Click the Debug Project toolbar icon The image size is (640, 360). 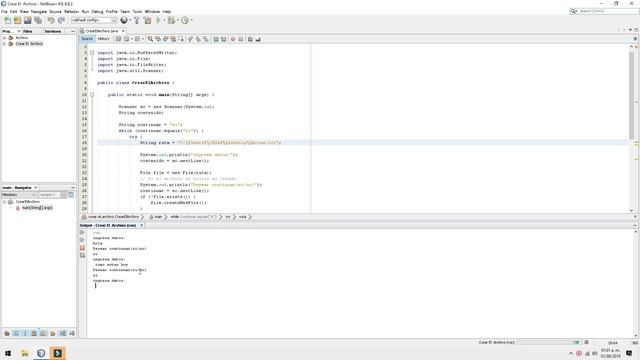click(x=171, y=20)
